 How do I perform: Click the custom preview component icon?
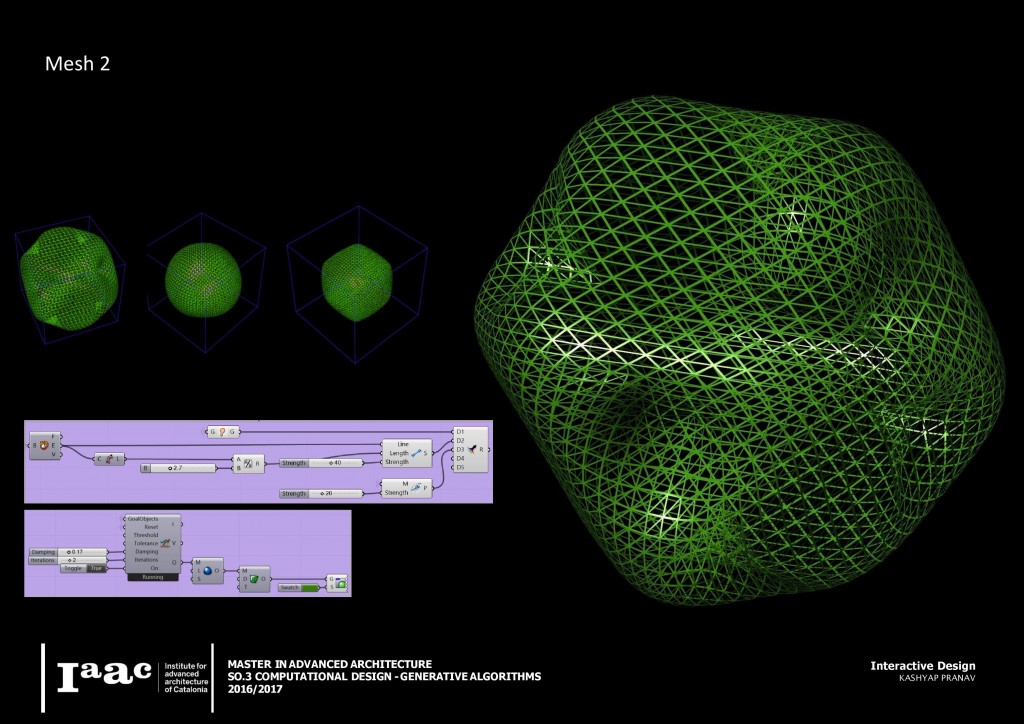click(342, 584)
